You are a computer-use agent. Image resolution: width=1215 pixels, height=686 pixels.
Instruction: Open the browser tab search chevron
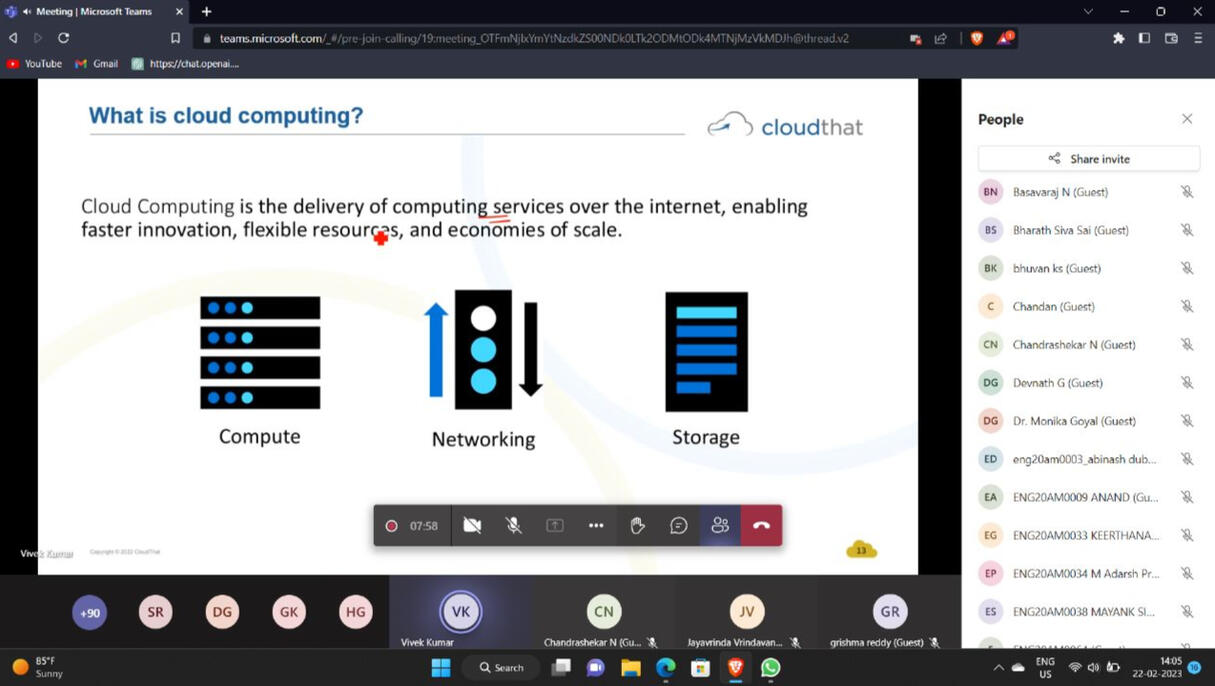1087,12
